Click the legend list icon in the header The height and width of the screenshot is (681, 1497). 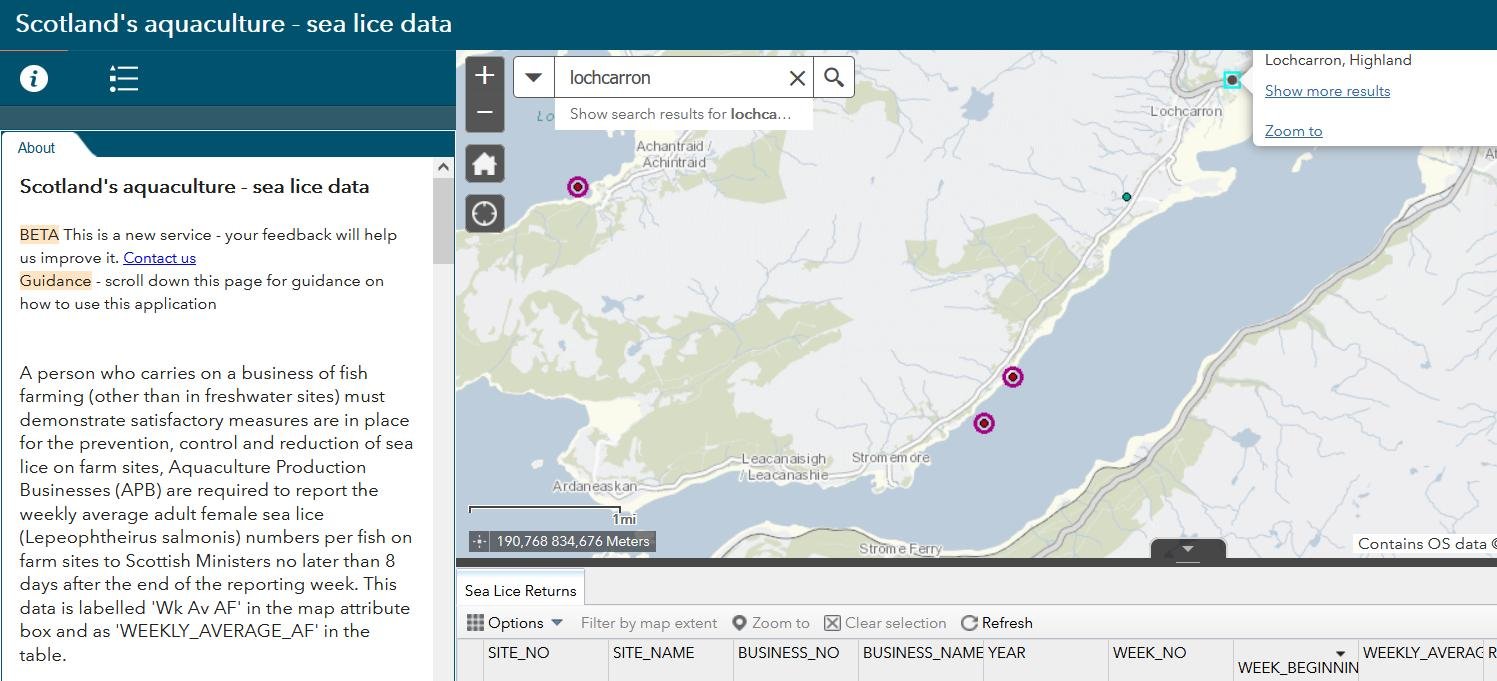click(124, 78)
